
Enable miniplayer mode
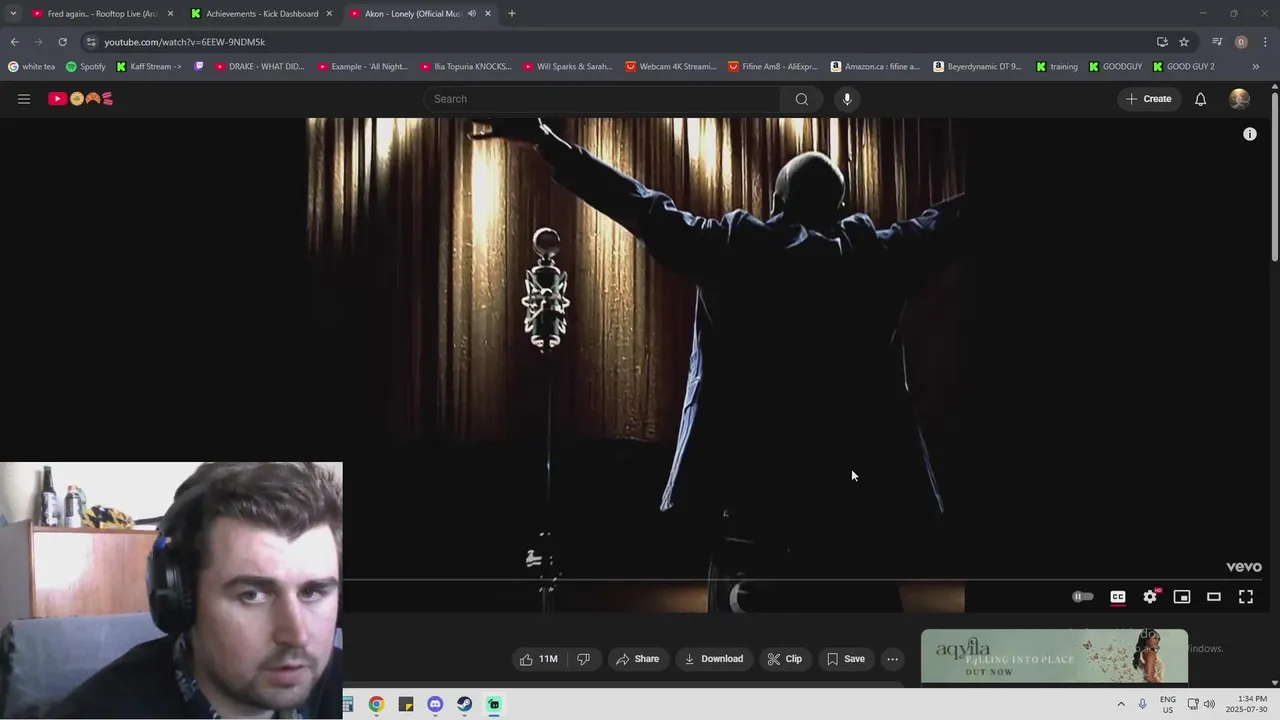click(x=1182, y=597)
